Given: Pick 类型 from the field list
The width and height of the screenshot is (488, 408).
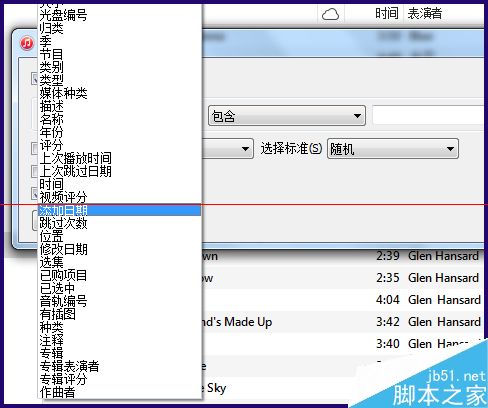Looking at the screenshot, I should [120, 80].
